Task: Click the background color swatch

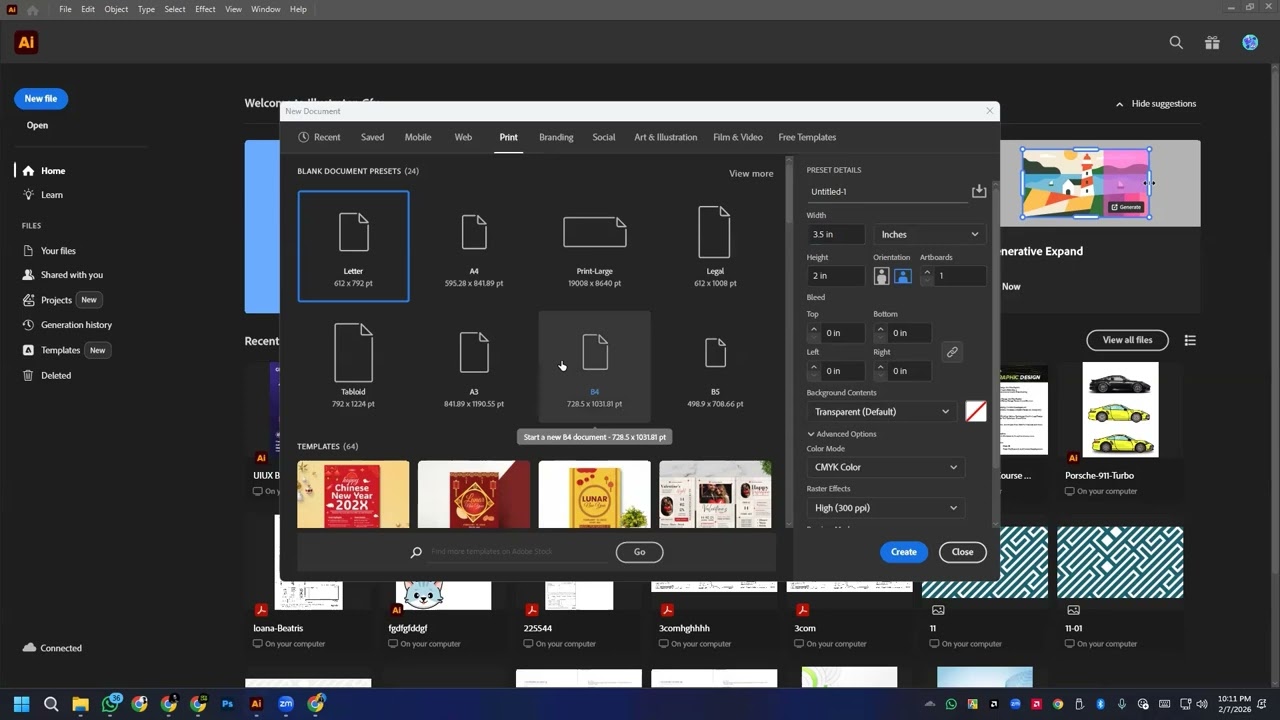Action: pos(976,412)
